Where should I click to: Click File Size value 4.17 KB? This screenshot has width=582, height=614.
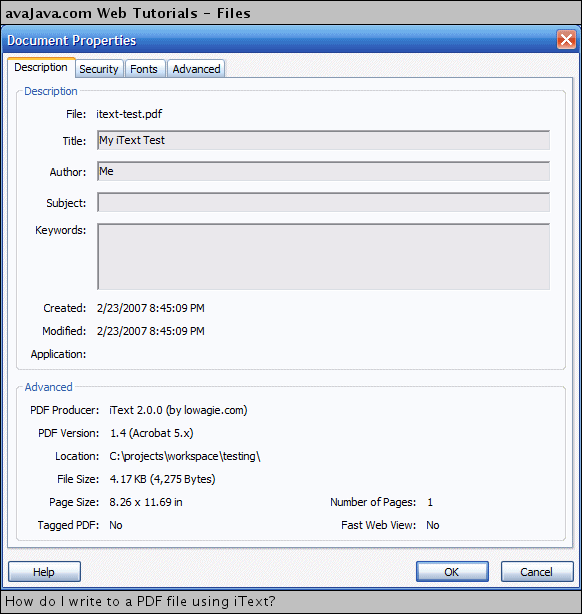coord(162,479)
